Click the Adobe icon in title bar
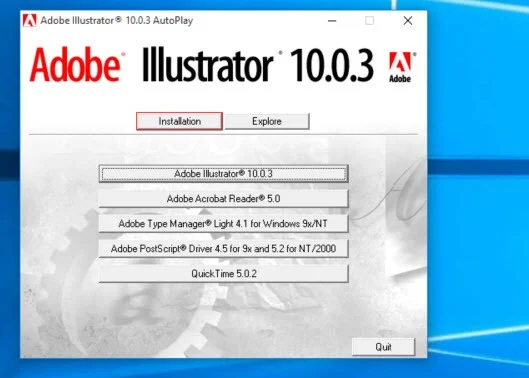The image size is (529, 378). tap(29, 21)
